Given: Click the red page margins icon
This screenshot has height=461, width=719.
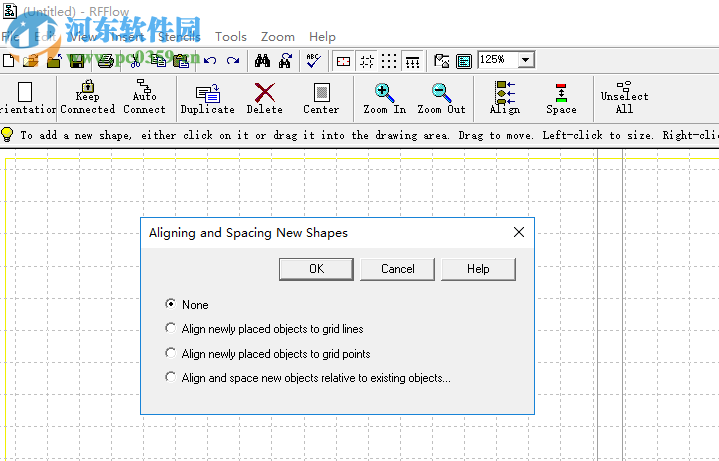Looking at the screenshot, I should pyautogui.click(x=343, y=61).
